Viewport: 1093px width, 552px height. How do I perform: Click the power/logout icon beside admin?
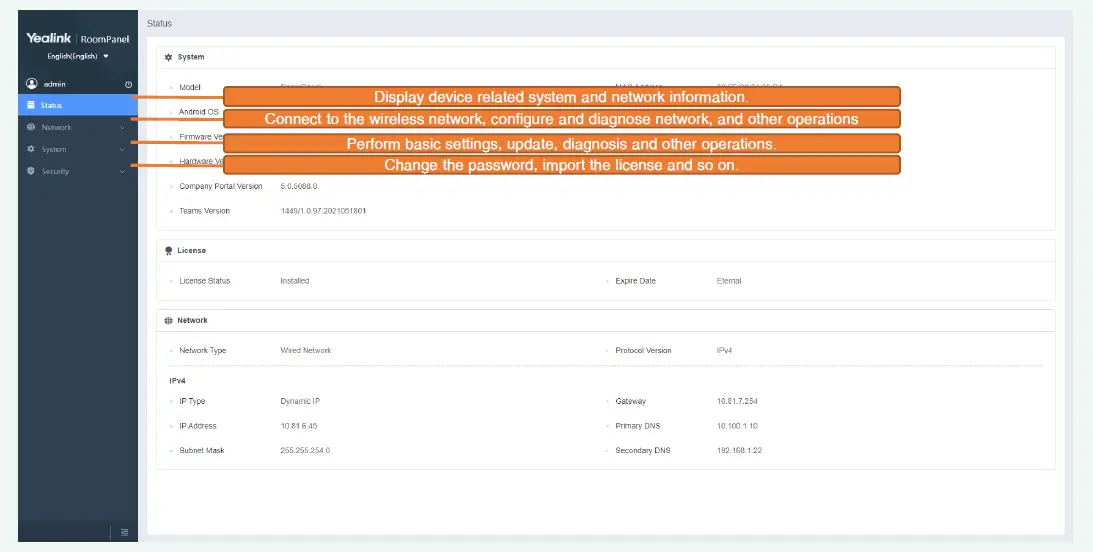pos(128,84)
